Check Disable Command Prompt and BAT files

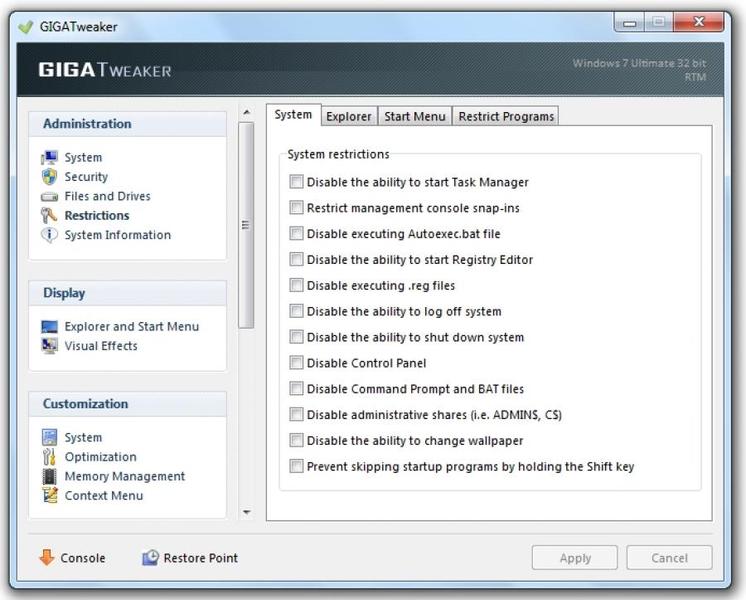click(296, 388)
